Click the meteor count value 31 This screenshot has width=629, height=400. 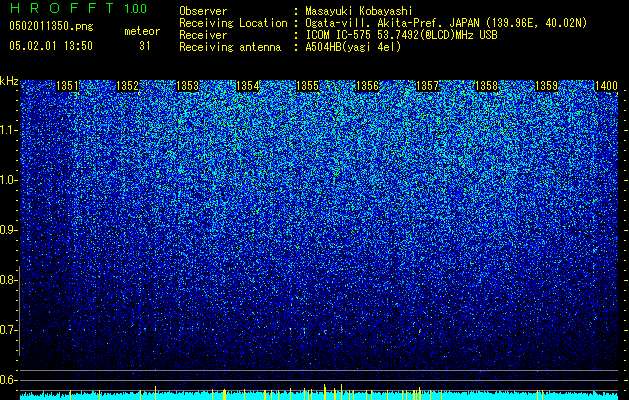coord(144,46)
